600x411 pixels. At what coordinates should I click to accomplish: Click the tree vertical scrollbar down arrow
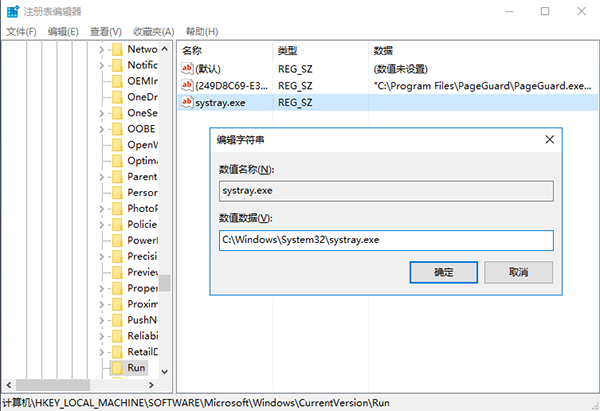[165, 372]
